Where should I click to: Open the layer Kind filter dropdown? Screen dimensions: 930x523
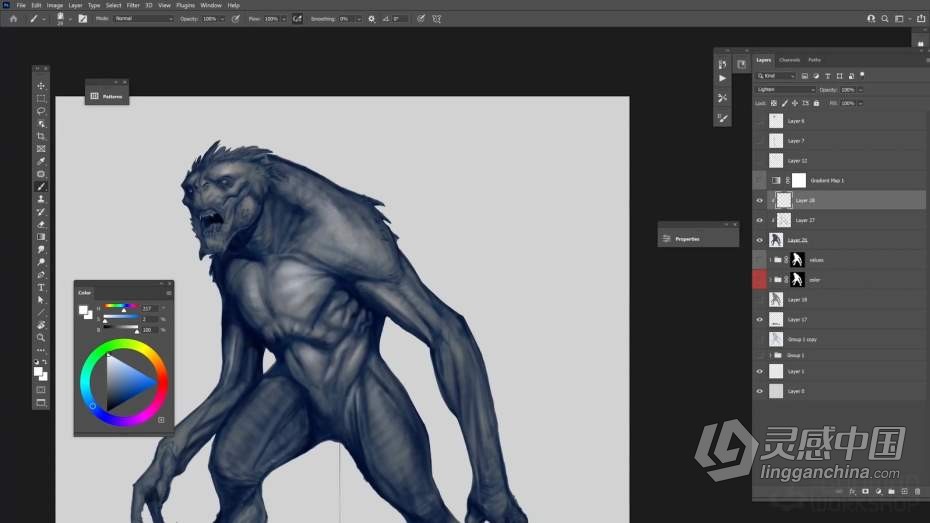[x=775, y=76]
